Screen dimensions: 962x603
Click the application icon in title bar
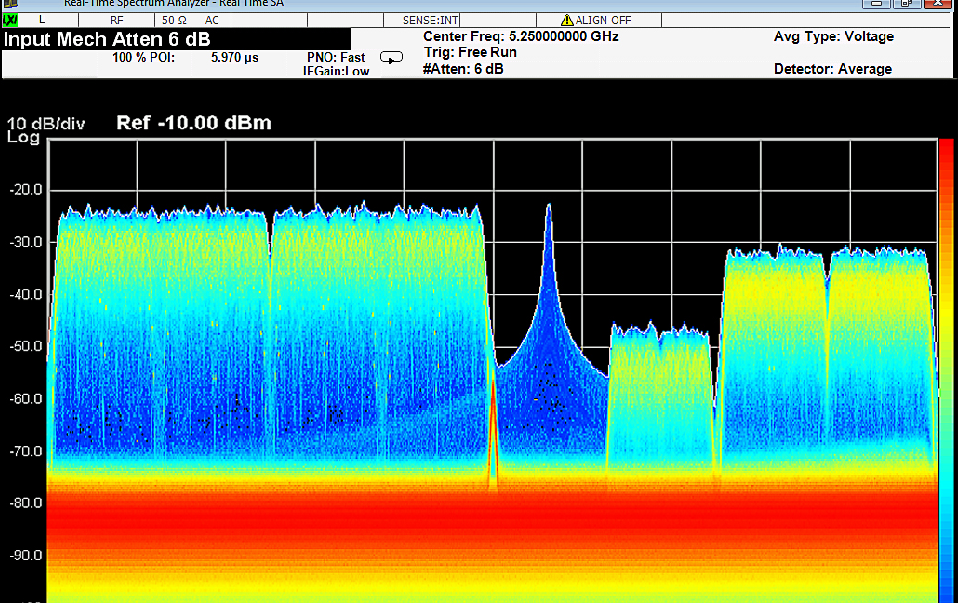(10, 4)
